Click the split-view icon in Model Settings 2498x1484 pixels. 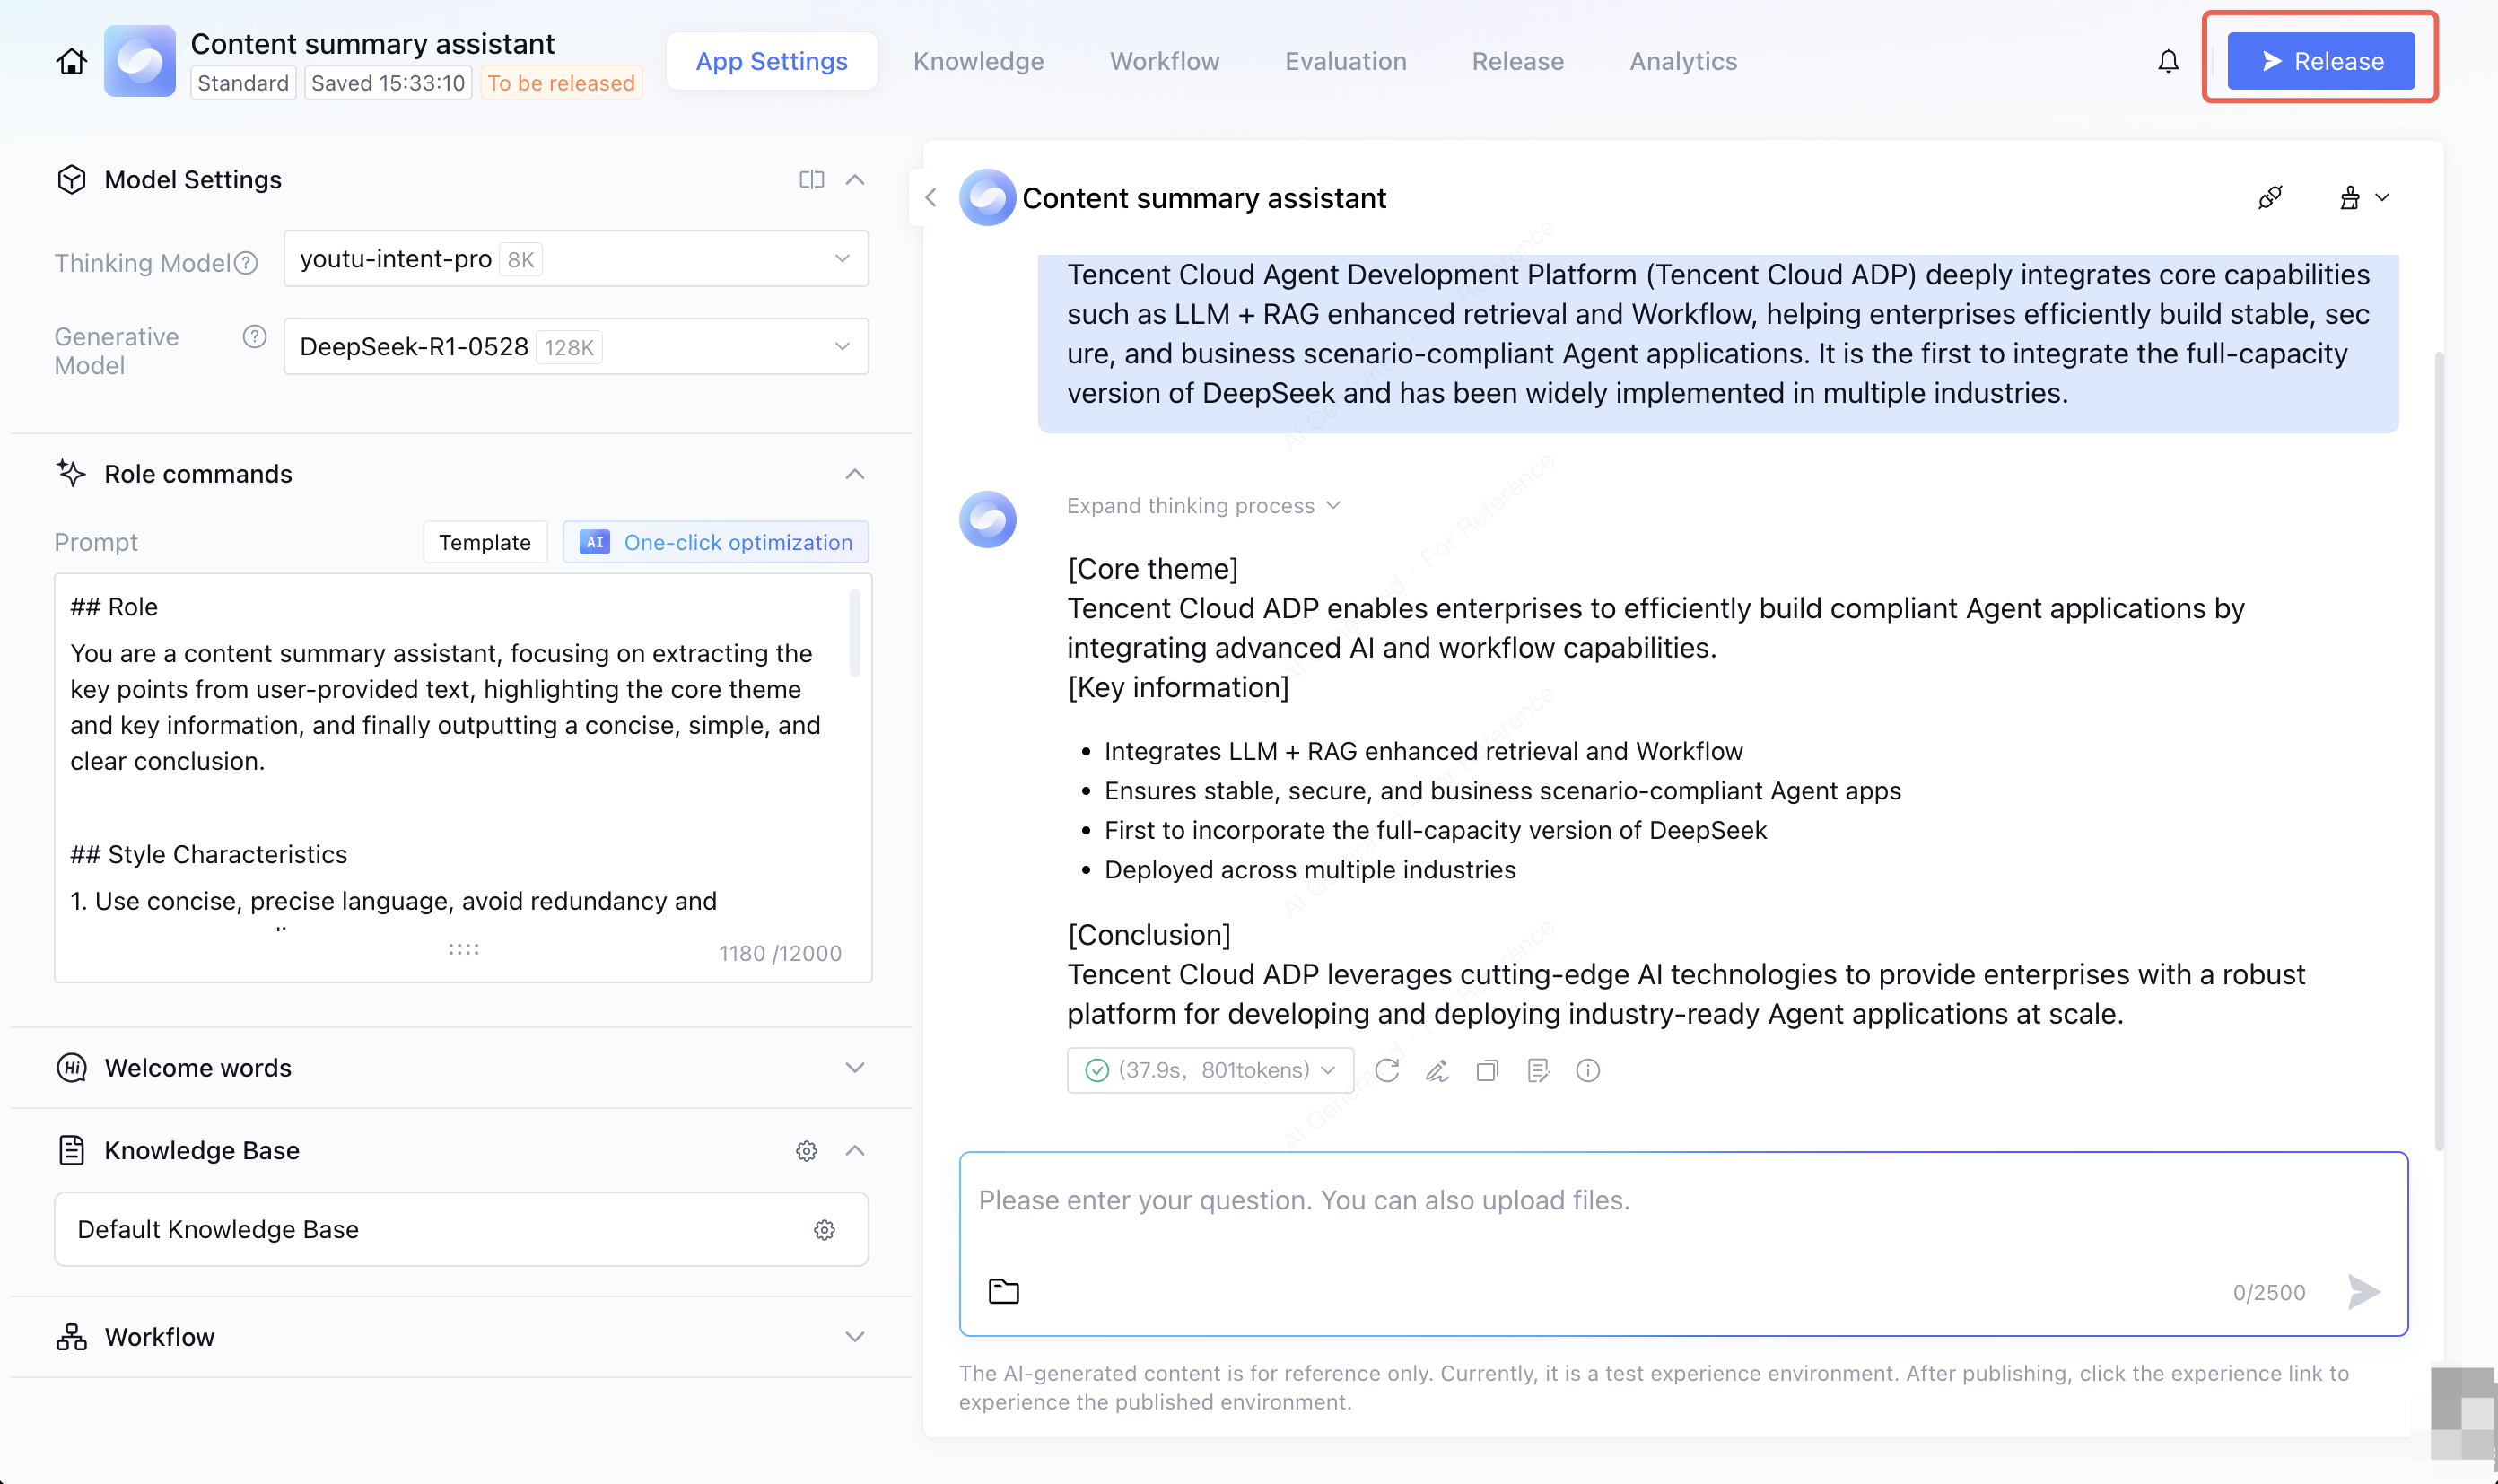pyautogui.click(x=811, y=179)
